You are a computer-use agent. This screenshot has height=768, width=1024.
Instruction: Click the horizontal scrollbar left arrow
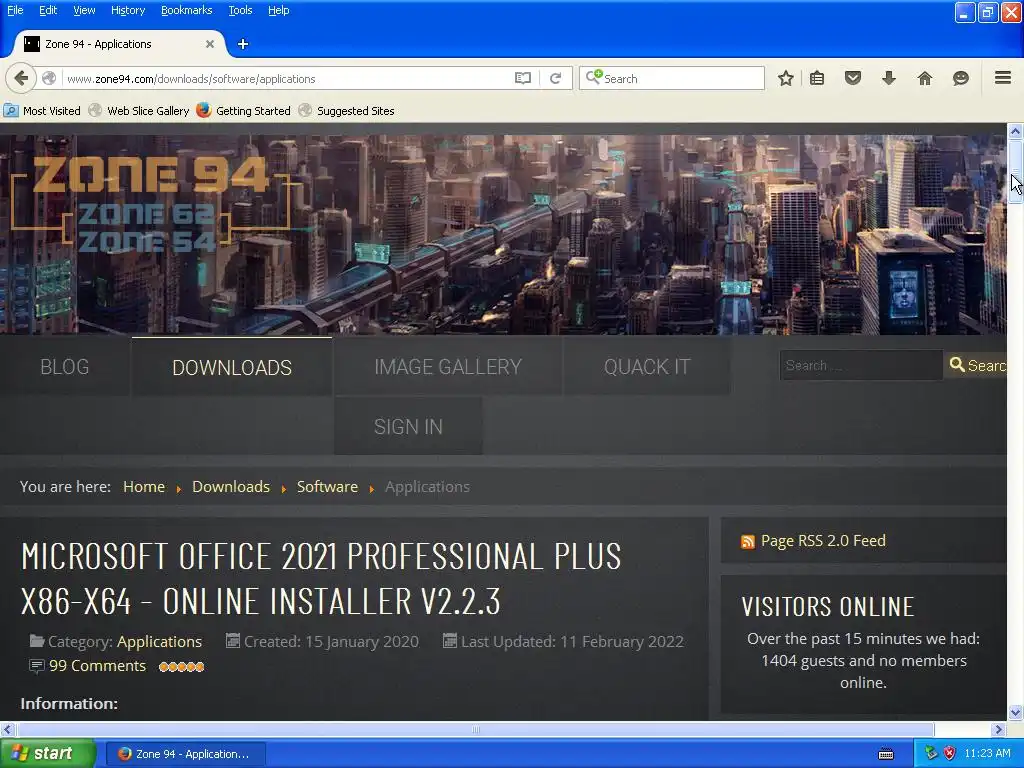click(x=8, y=729)
